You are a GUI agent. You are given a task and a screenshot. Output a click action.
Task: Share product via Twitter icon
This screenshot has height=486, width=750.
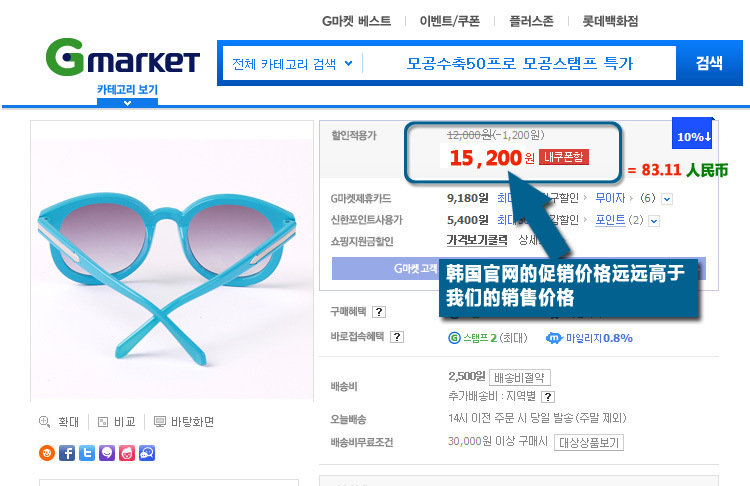[x=87, y=453]
